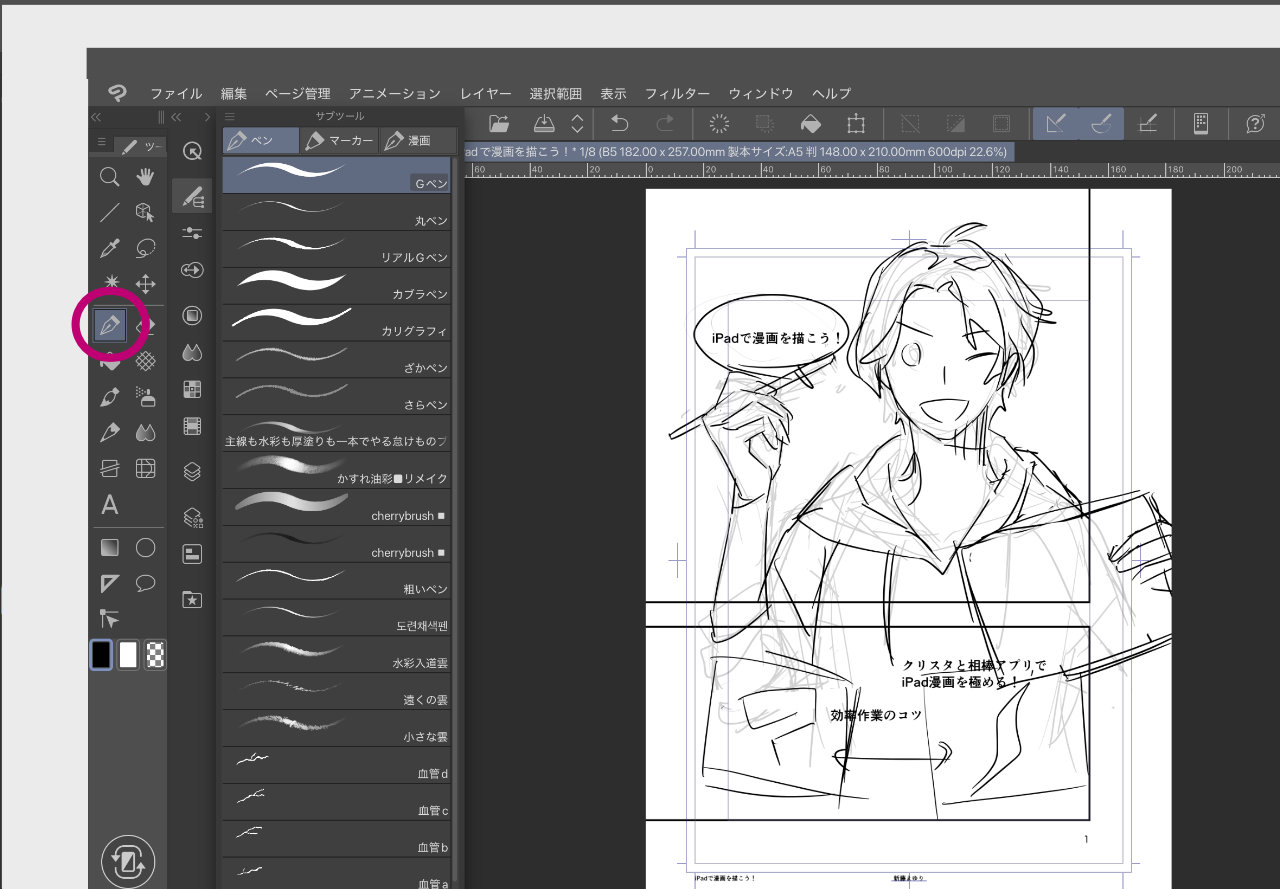Select the Balloon speech bubble tool

click(146, 583)
